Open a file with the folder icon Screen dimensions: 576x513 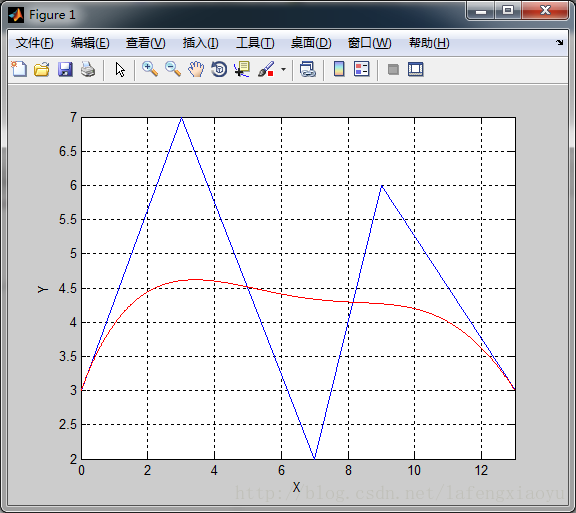click(42, 69)
